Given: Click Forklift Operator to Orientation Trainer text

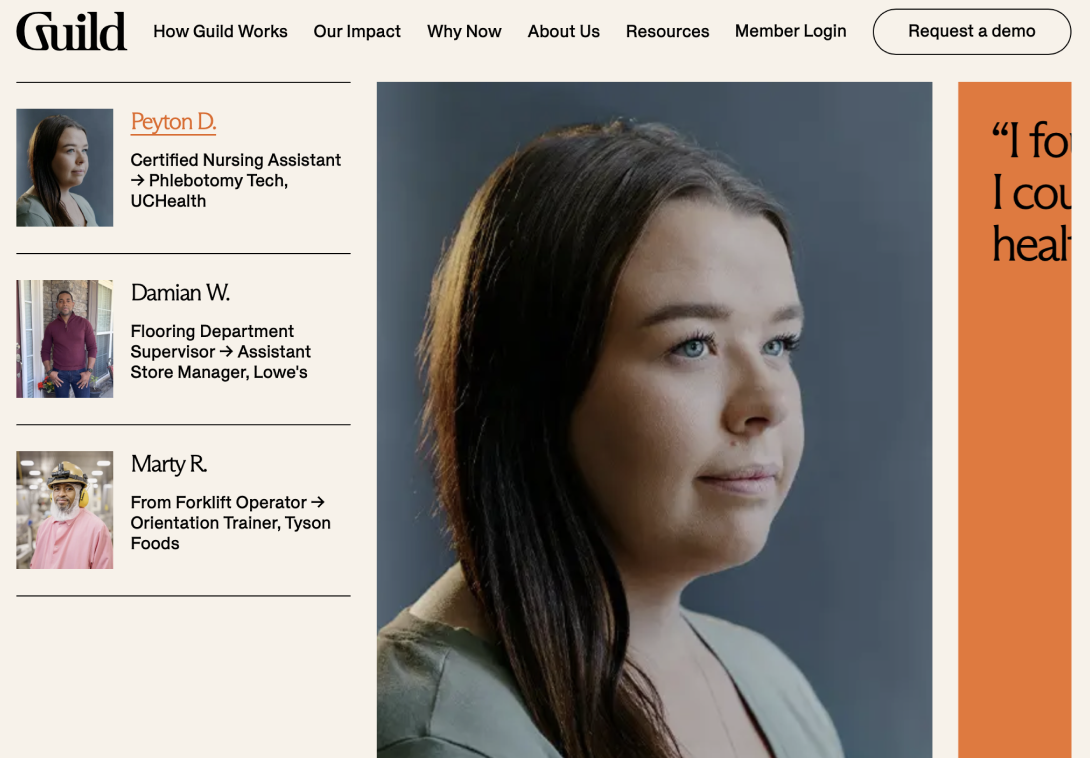Looking at the screenshot, I should [230, 523].
